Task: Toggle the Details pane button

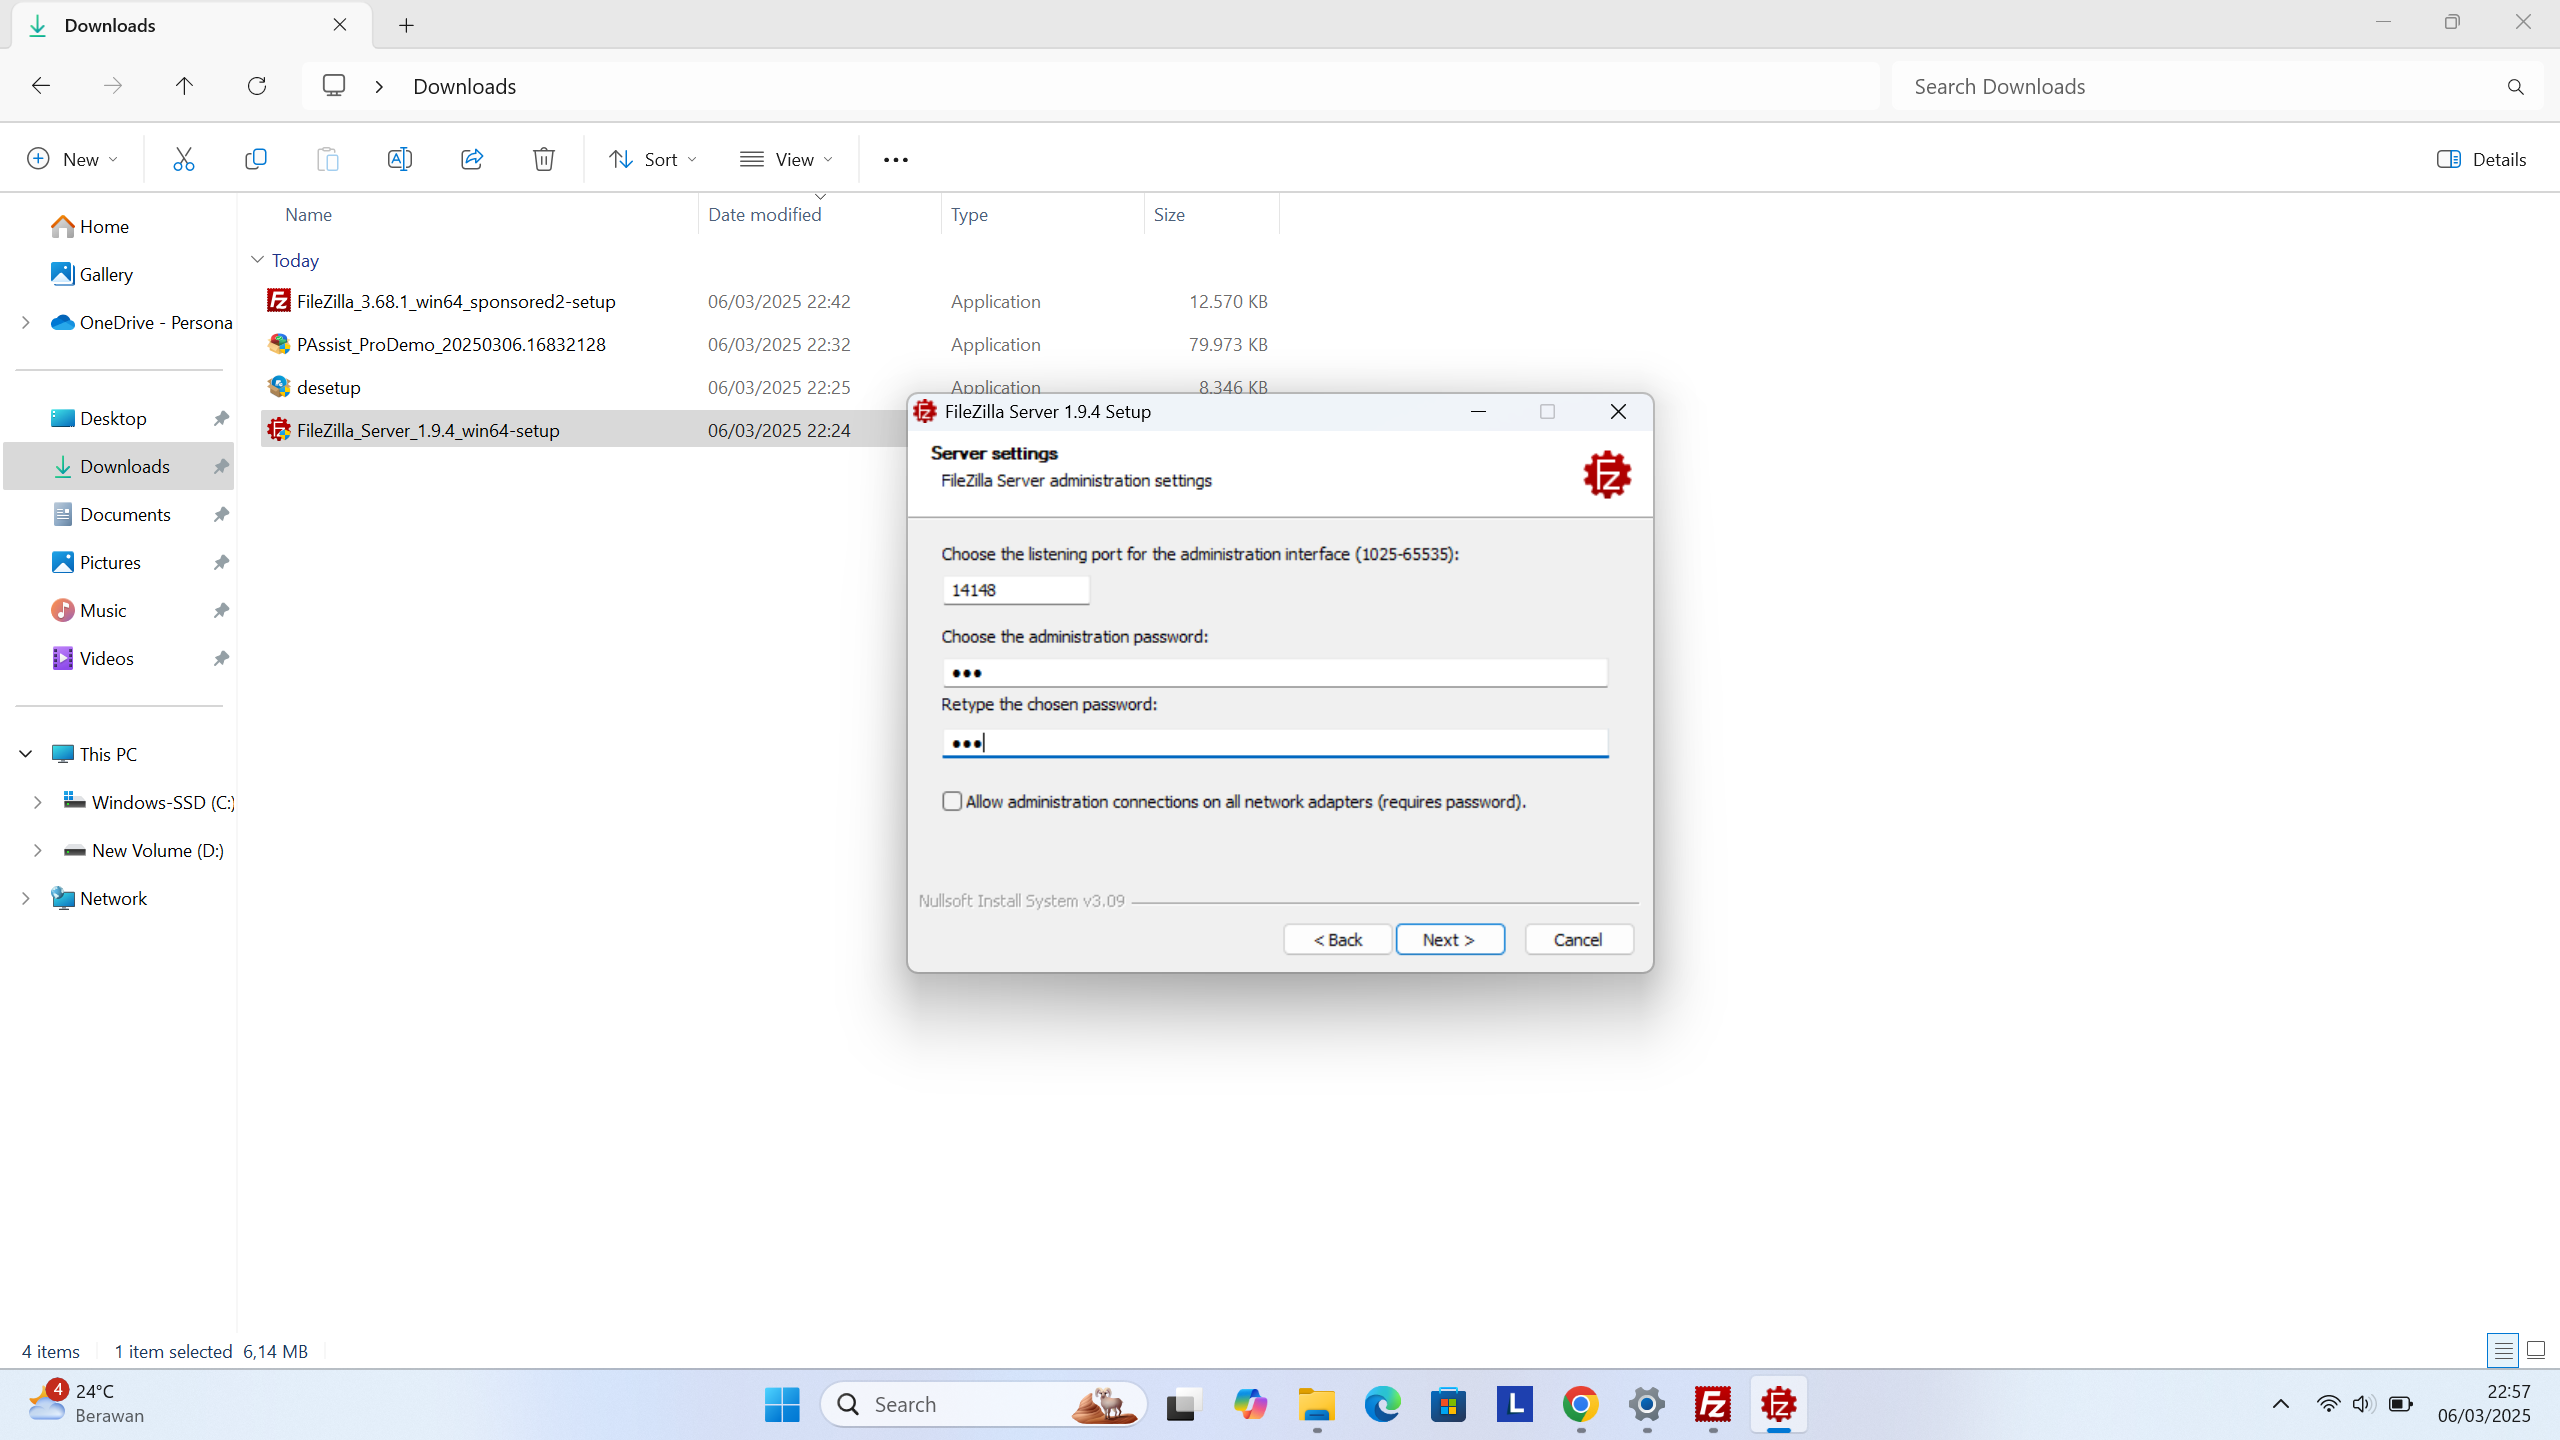Action: [2482, 159]
